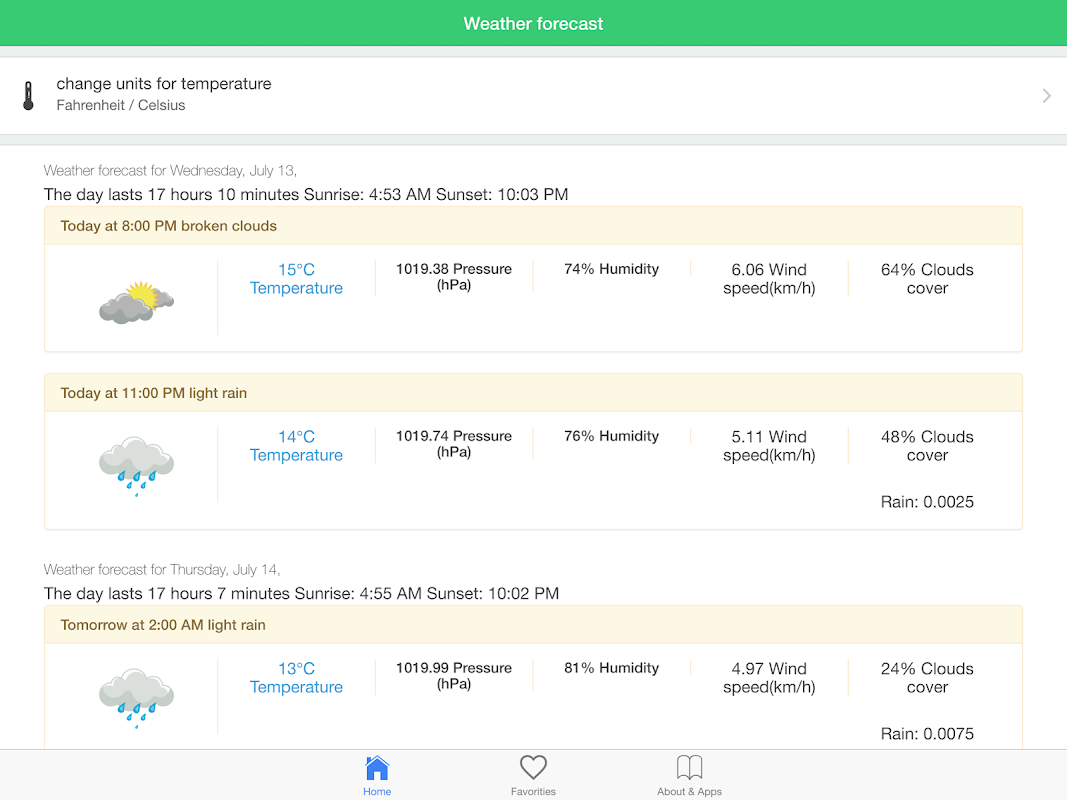Click the thermometer icon
Image resolution: width=1067 pixels, height=800 pixels.
pyautogui.click(x=28, y=95)
